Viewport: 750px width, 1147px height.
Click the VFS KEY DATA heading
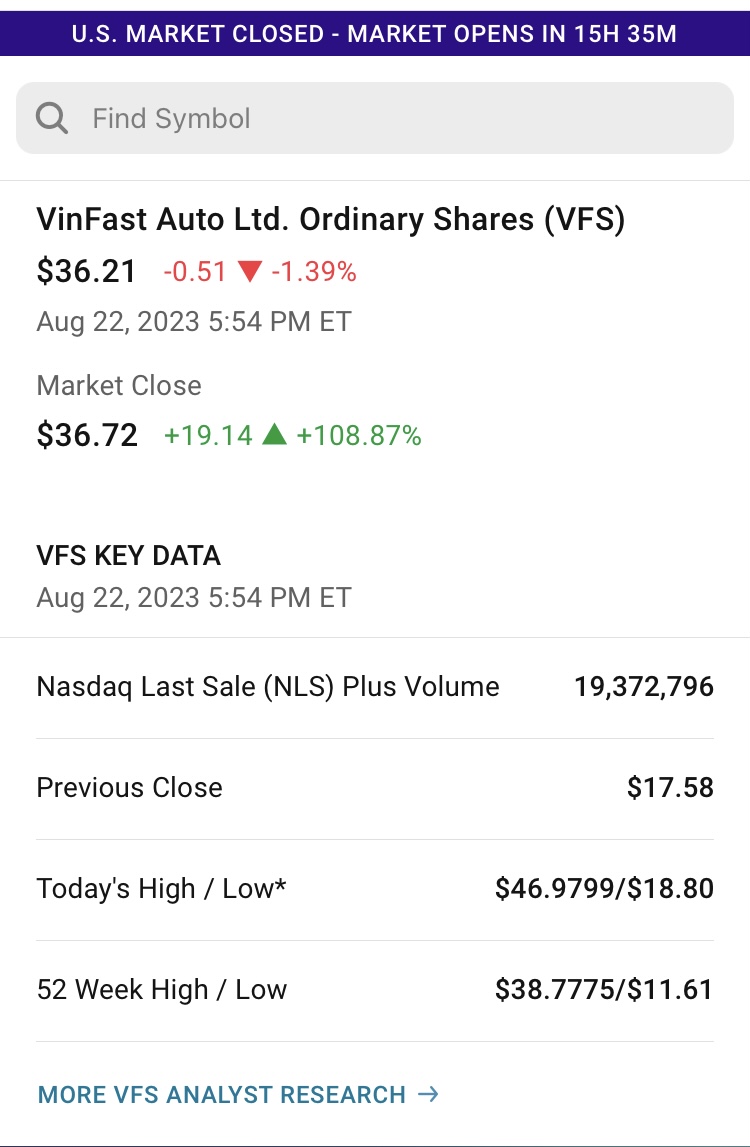[128, 556]
